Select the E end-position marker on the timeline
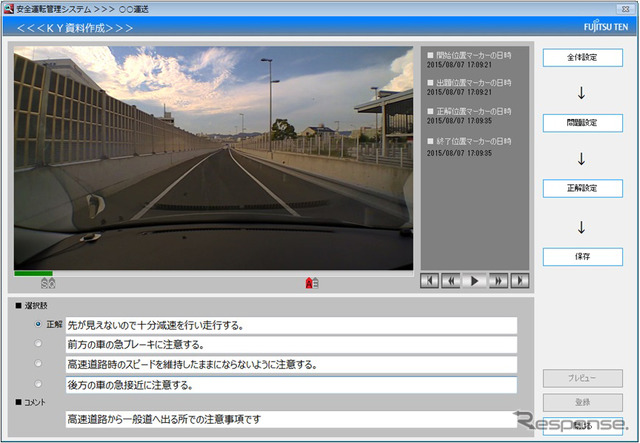Screen dimensions: 640x443 point(316,283)
